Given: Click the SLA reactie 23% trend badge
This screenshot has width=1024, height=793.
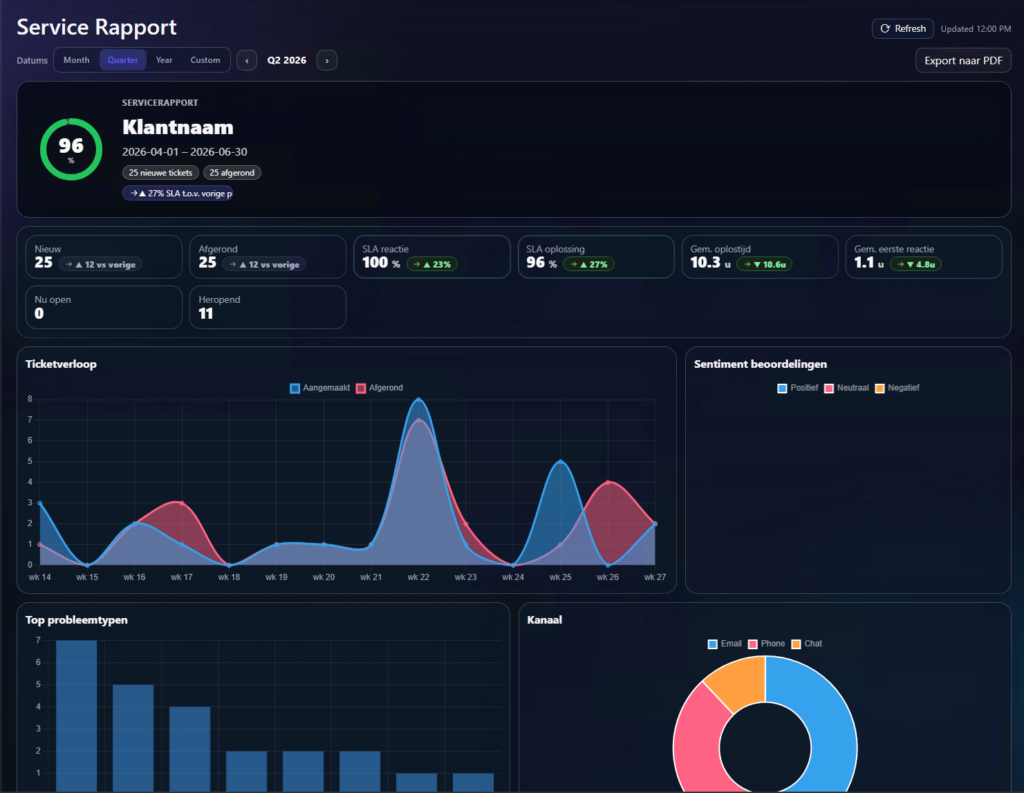Looking at the screenshot, I should point(432,265).
